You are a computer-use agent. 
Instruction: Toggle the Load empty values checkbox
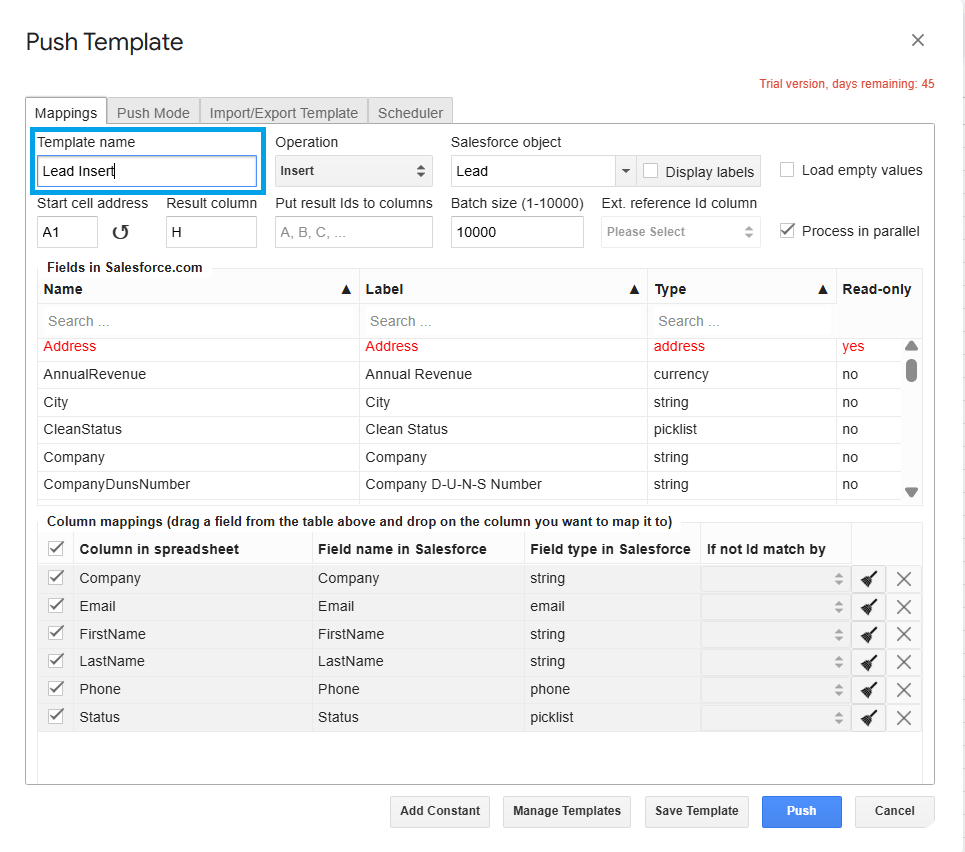coord(788,170)
